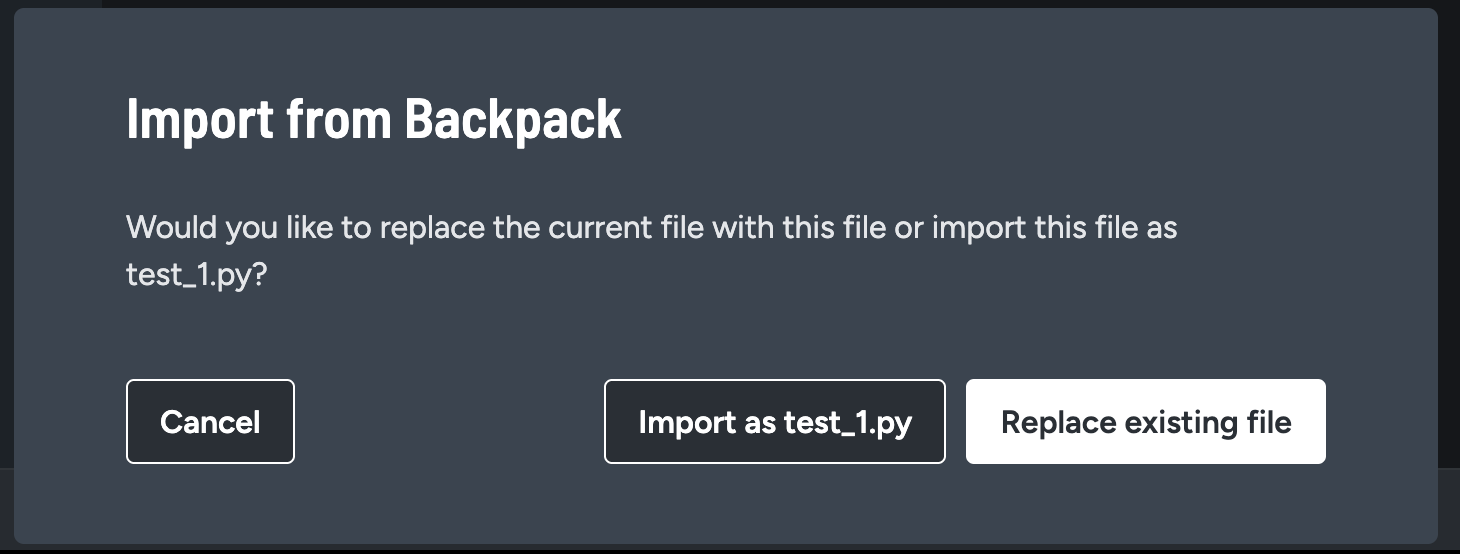
Task: Click the Import from Backpack heading
Action: click(x=374, y=120)
